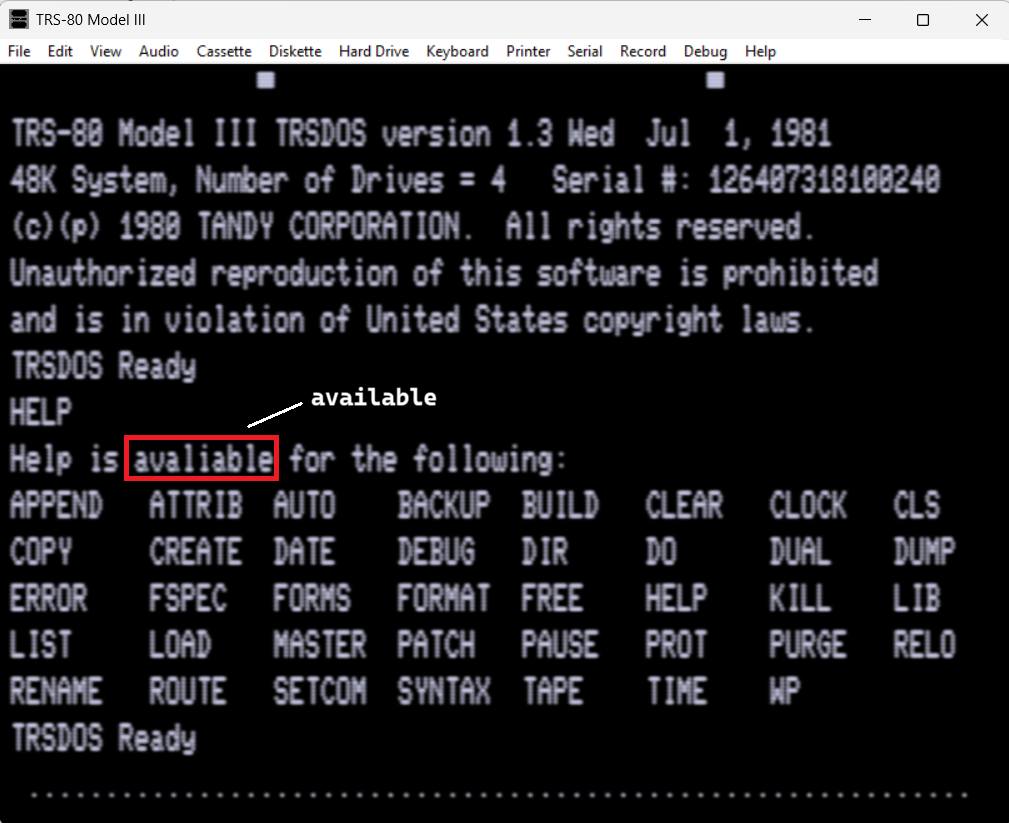1009x823 pixels.
Task: Minimize the emulator window
Action: 865,20
